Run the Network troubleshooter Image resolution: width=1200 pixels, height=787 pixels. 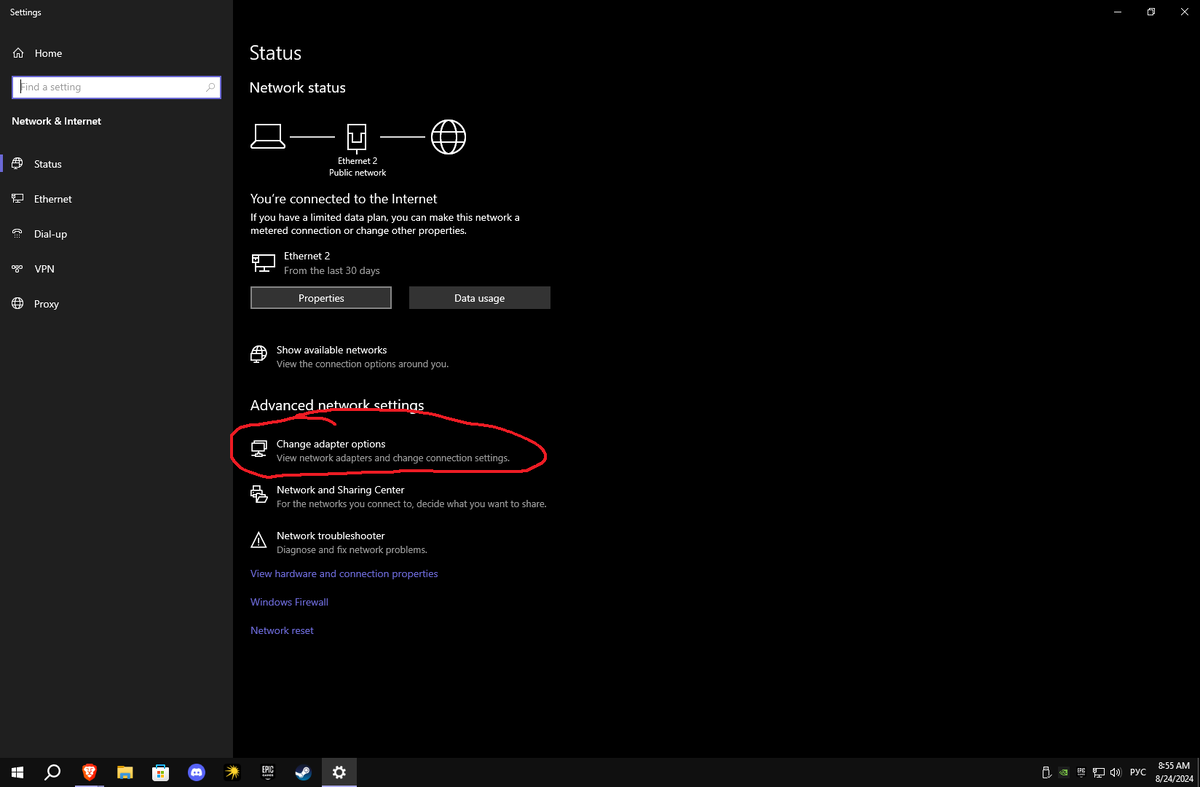coord(339,543)
